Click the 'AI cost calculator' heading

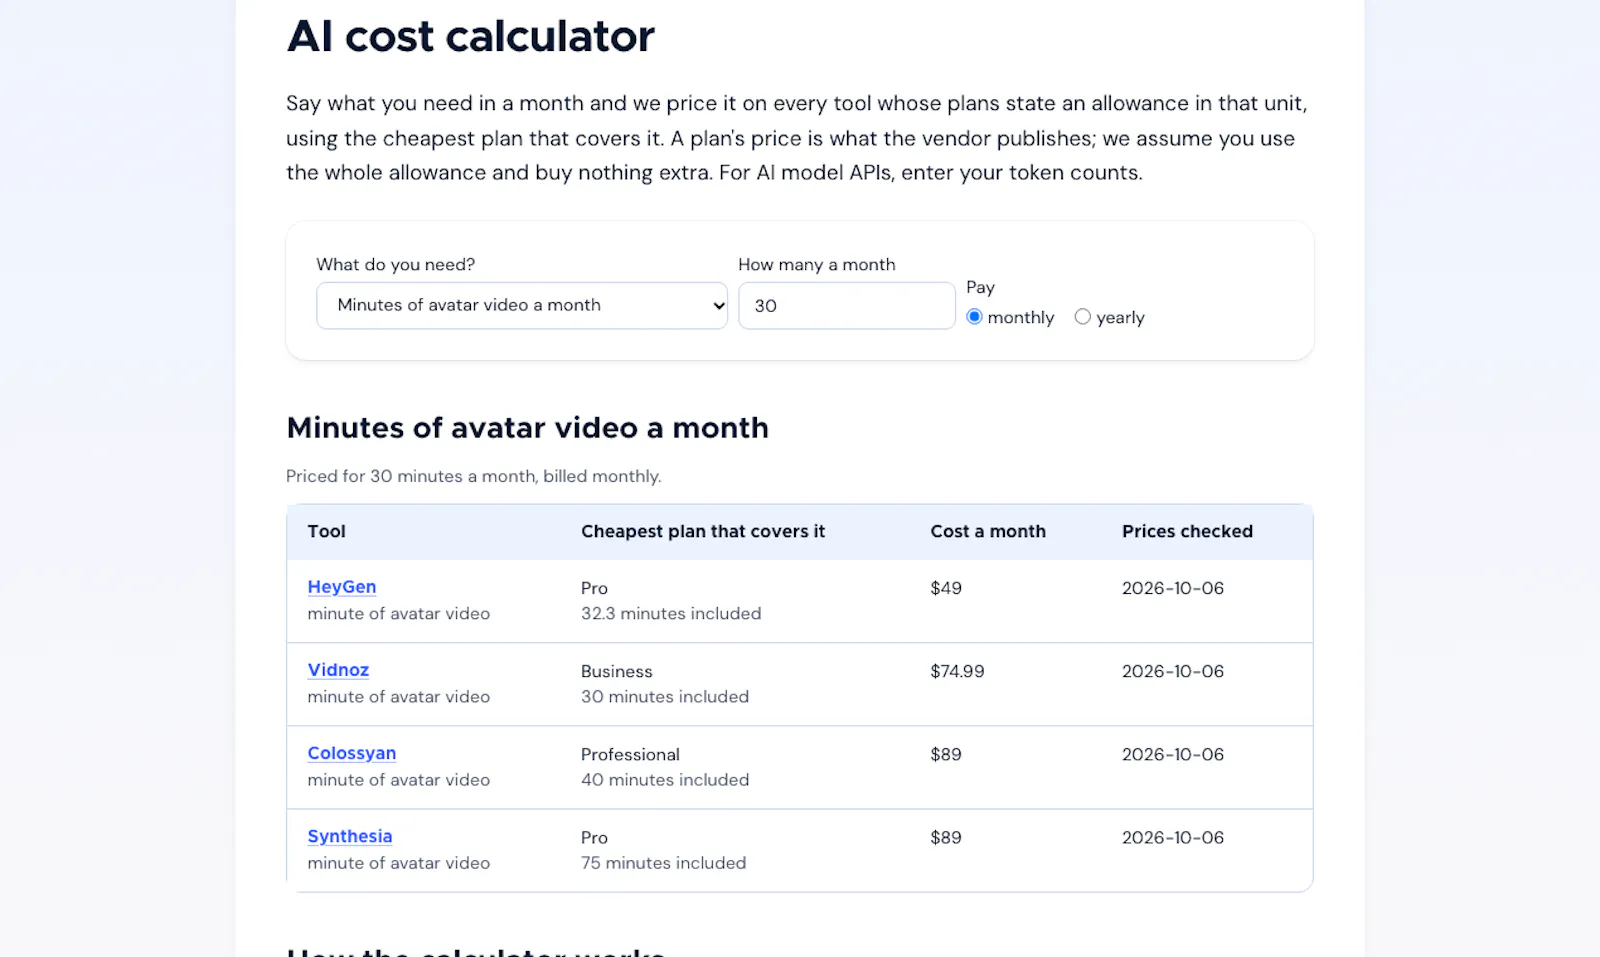click(470, 36)
